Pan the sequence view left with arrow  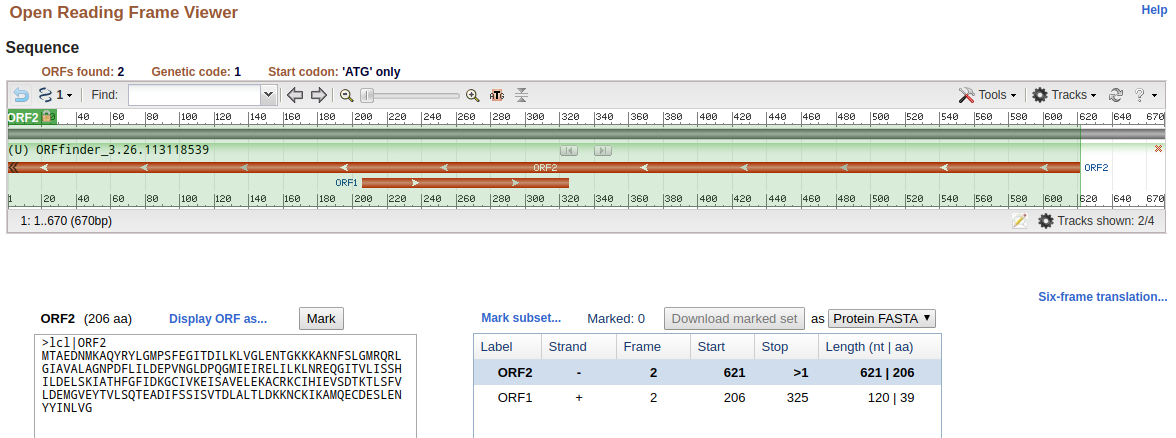click(x=295, y=95)
